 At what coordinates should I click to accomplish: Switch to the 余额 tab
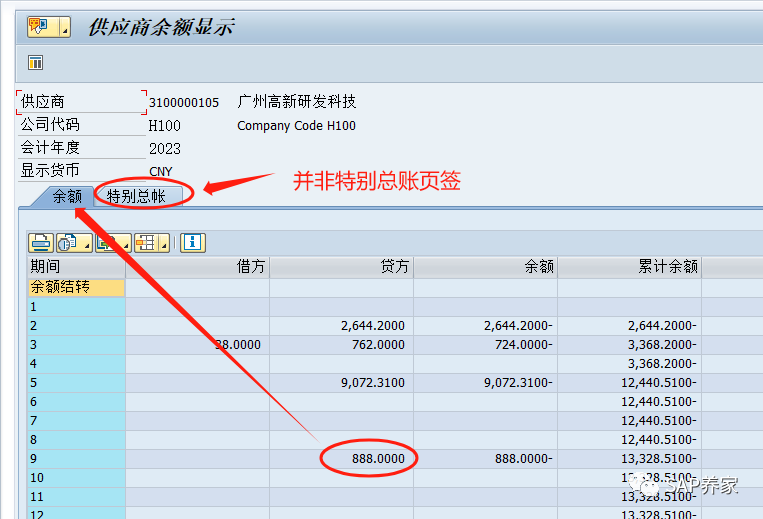tap(67, 197)
